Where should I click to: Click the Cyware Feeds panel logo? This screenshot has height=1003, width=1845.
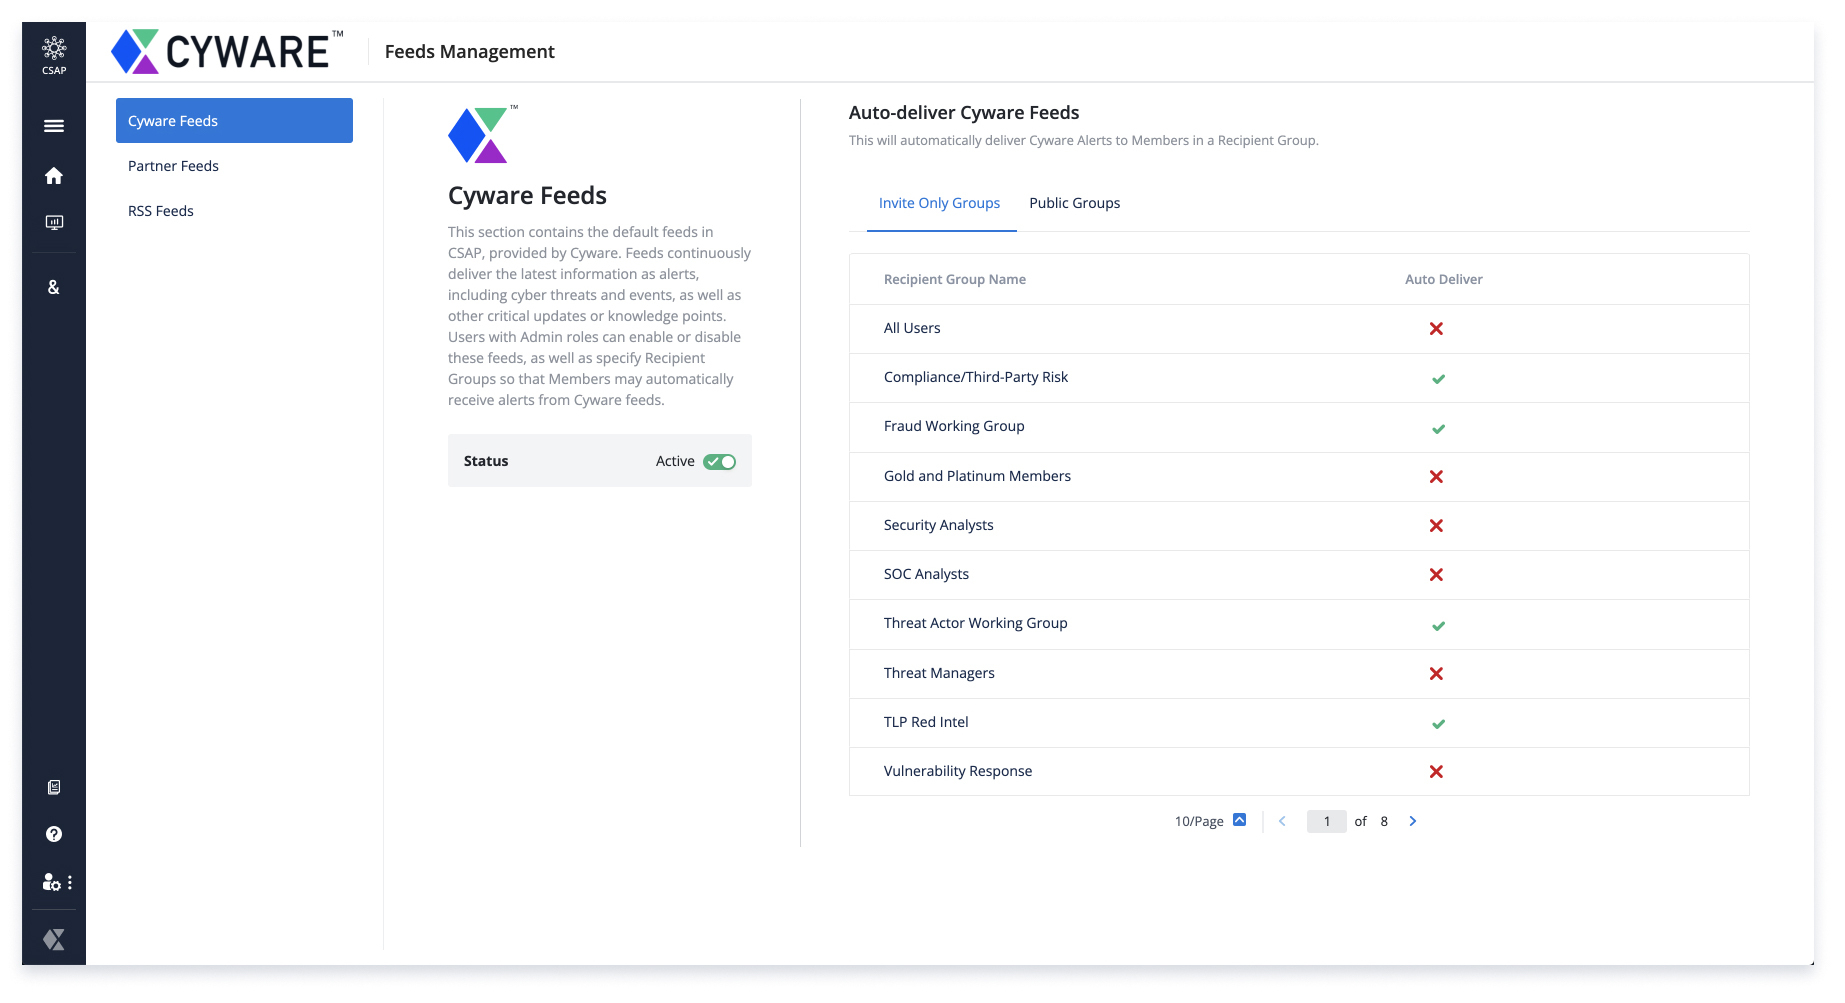click(483, 134)
